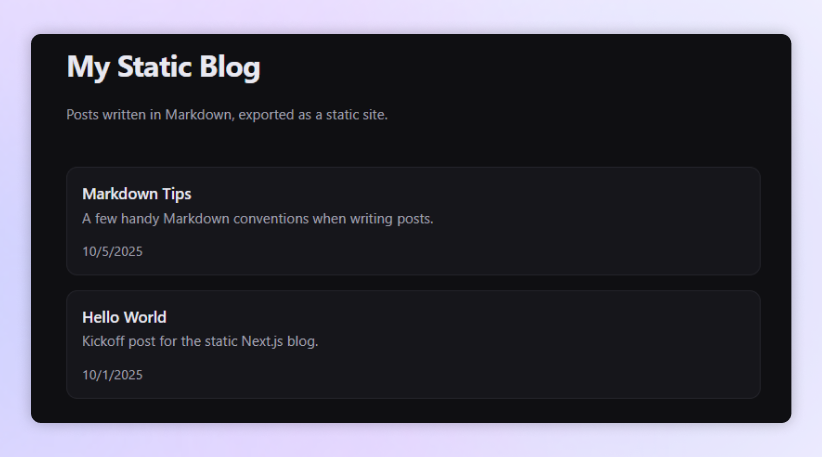Click the word My in the heading

pyautogui.click(x=88, y=67)
